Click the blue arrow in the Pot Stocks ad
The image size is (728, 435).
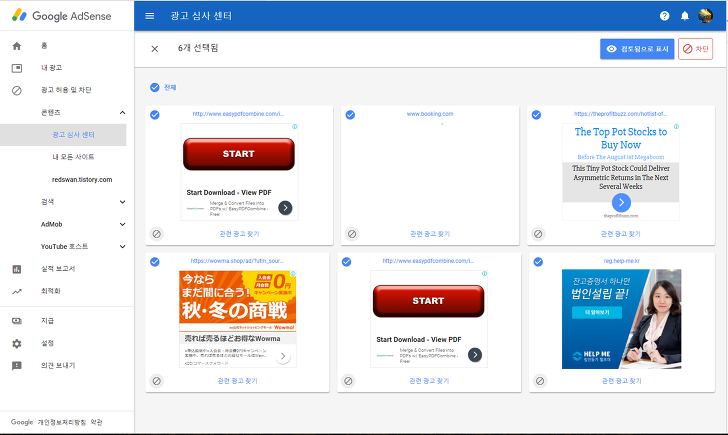pyautogui.click(x=621, y=202)
